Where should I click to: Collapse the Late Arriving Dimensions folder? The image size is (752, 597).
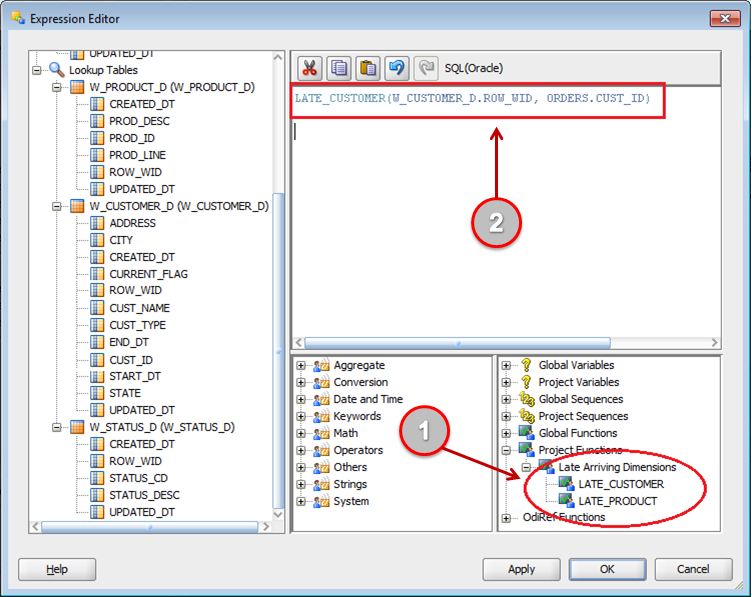[526, 467]
